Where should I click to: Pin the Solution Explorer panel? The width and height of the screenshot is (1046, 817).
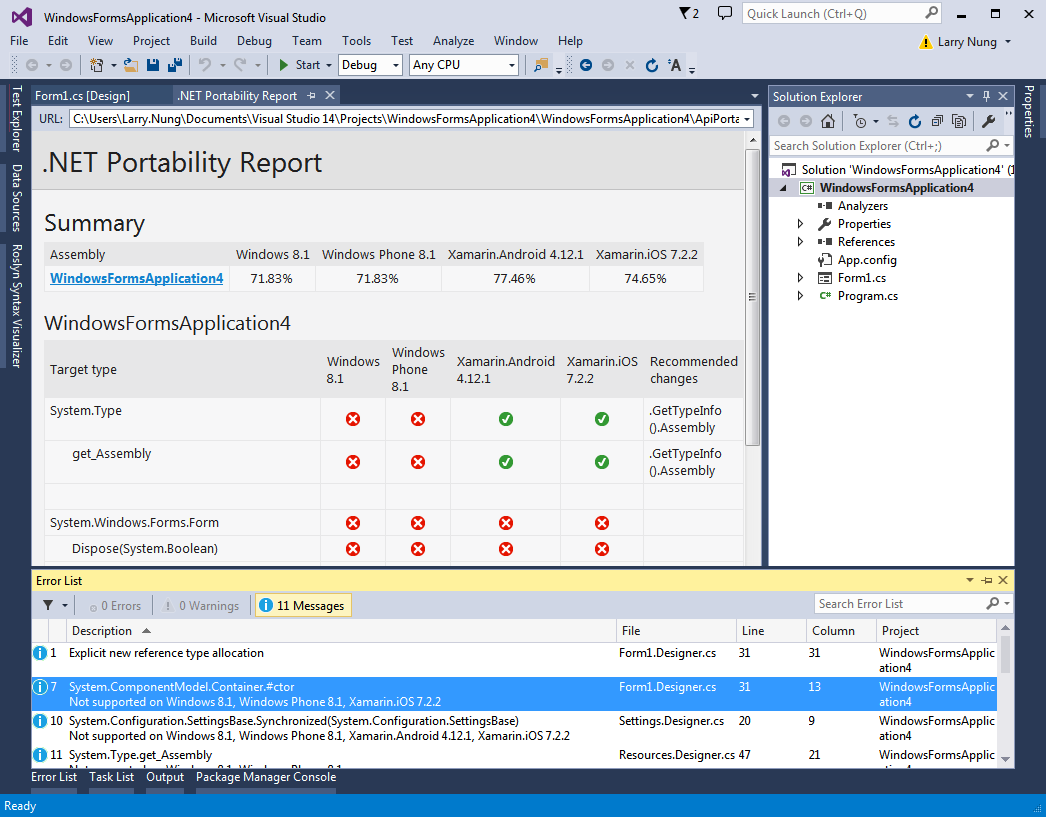(x=987, y=97)
